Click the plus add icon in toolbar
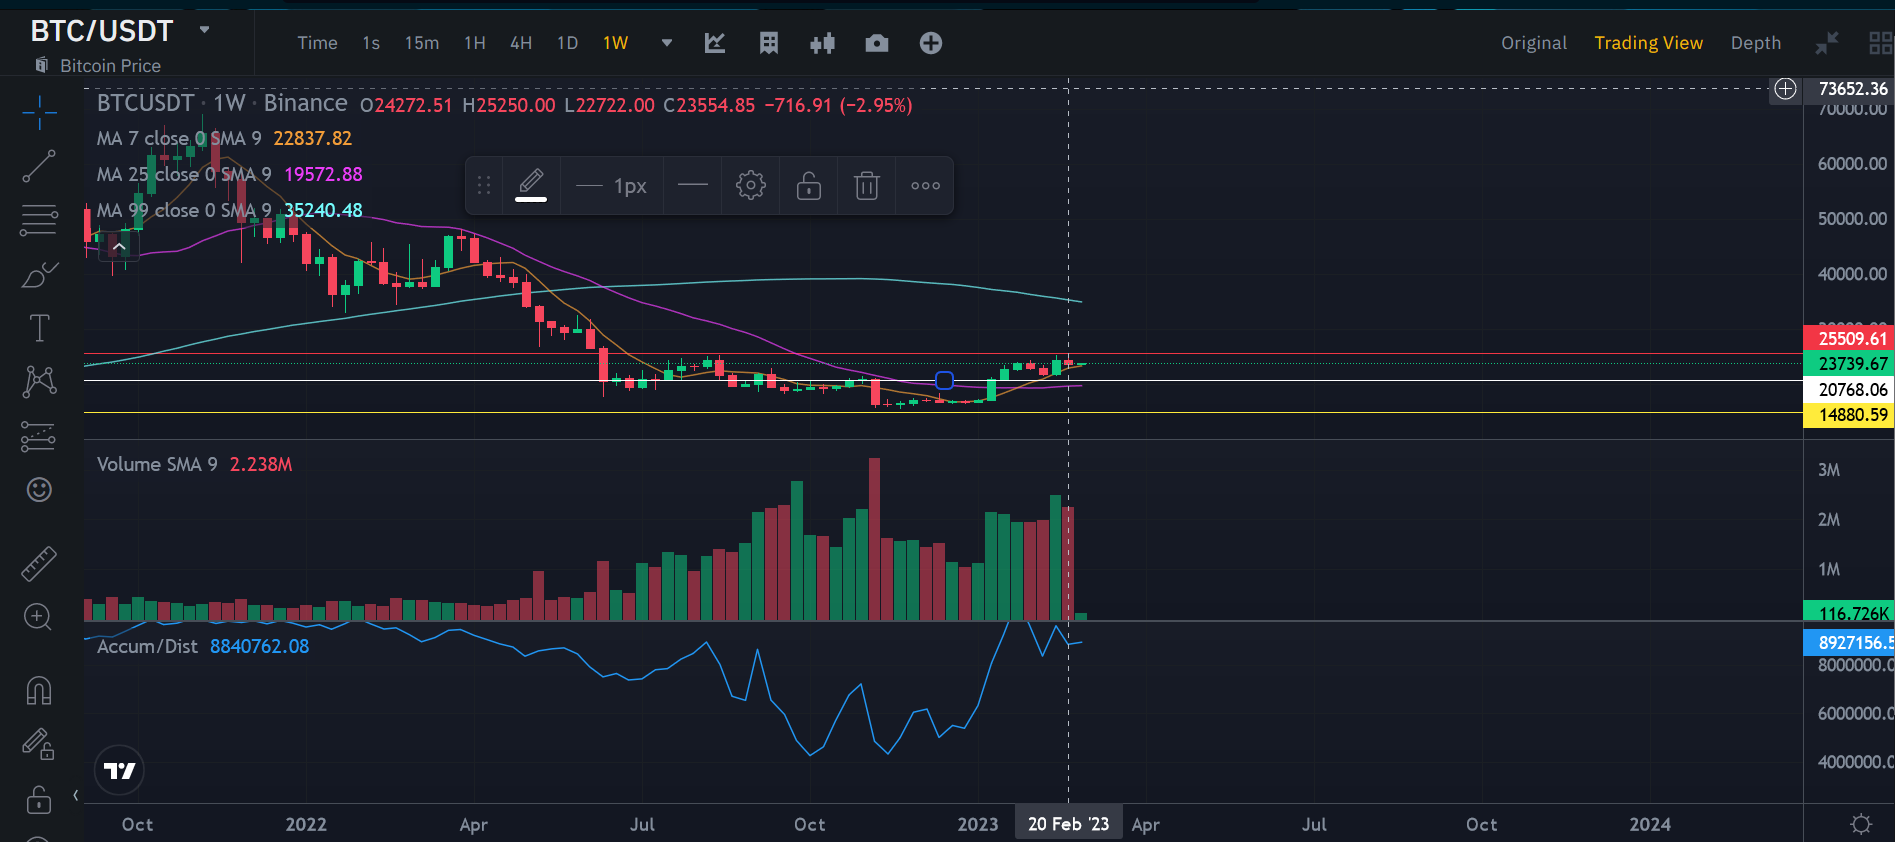 click(931, 43)
